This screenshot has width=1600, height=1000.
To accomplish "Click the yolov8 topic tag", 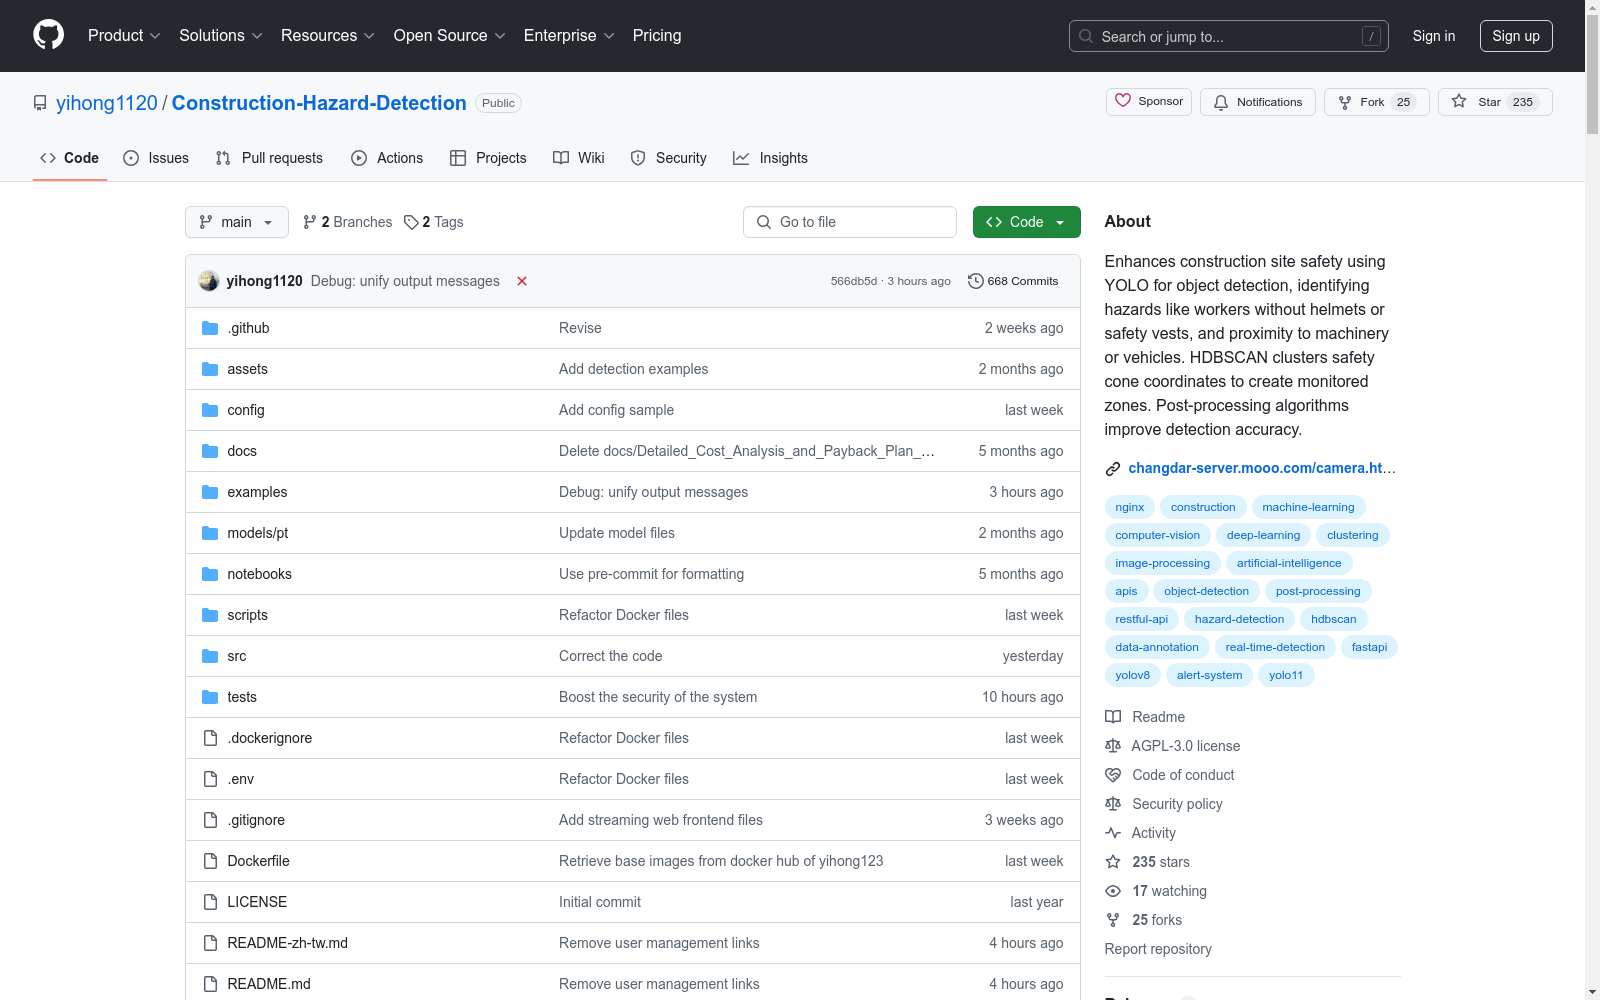I will click(1132, 675).
